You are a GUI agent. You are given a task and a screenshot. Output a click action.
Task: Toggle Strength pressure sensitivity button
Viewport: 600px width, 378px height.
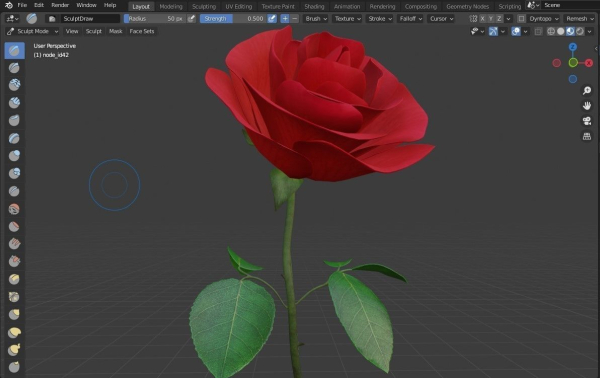(x=272, y=19)
